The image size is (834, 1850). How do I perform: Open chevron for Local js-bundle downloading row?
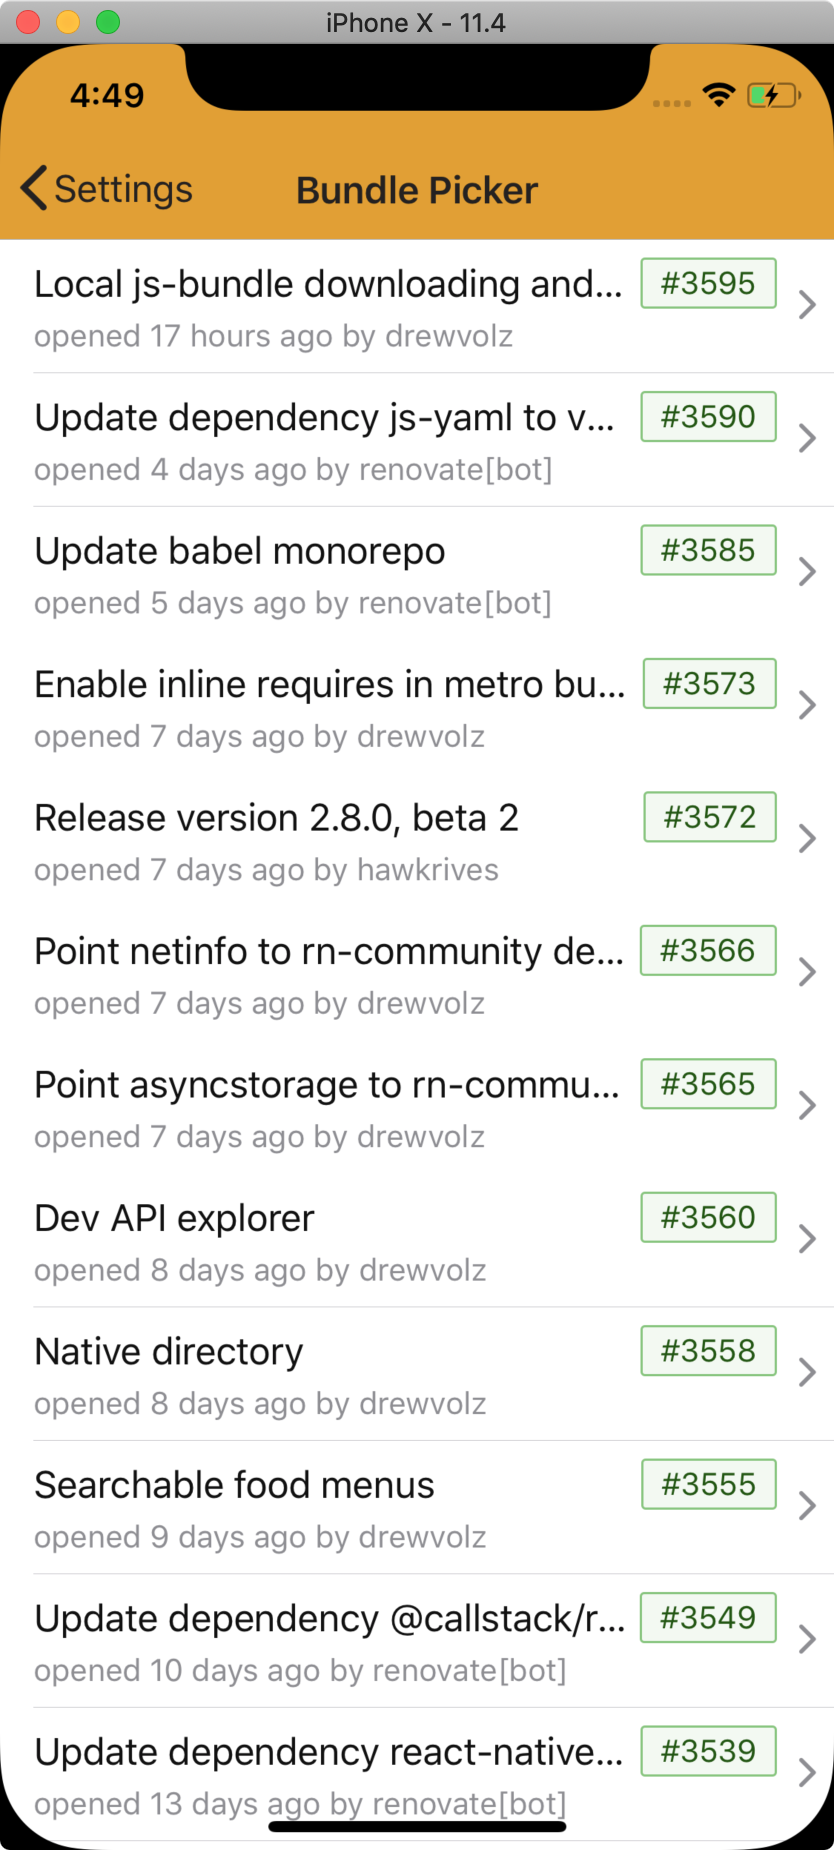pyautogui.click(x=807, y=305)
